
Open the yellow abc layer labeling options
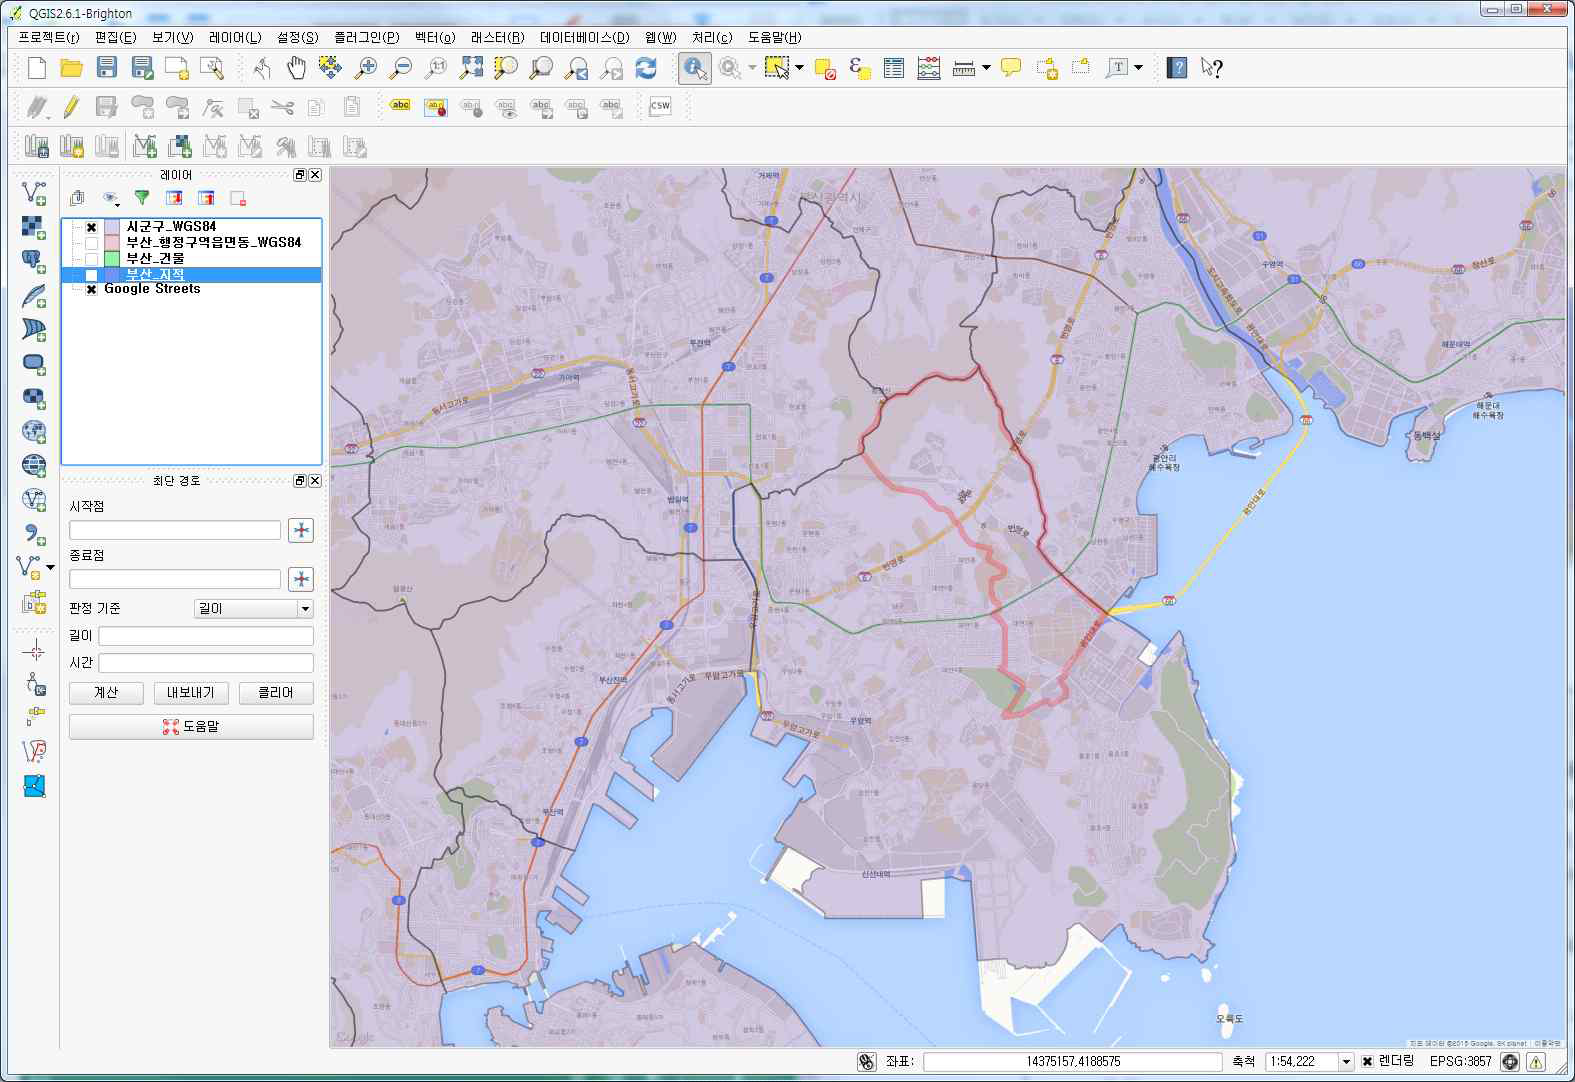click(x=400, y=106)
